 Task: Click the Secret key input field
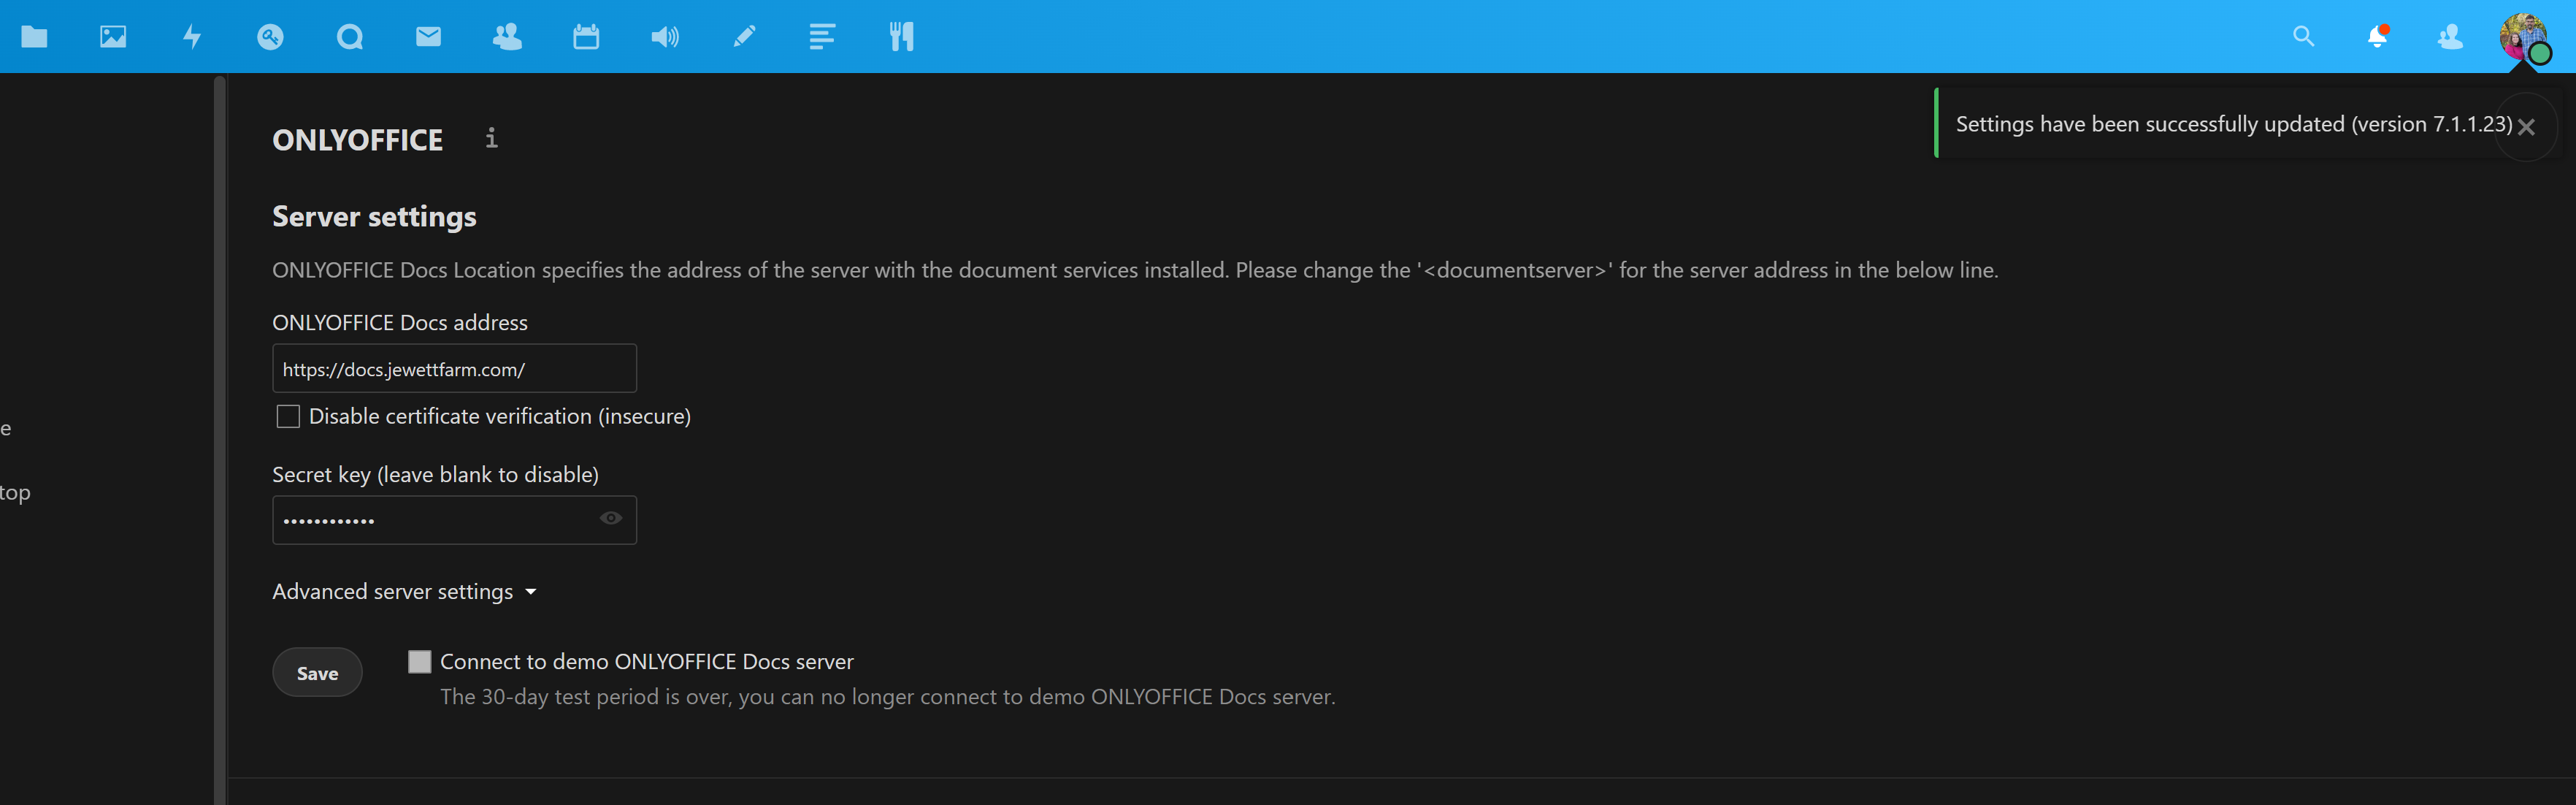454,520
